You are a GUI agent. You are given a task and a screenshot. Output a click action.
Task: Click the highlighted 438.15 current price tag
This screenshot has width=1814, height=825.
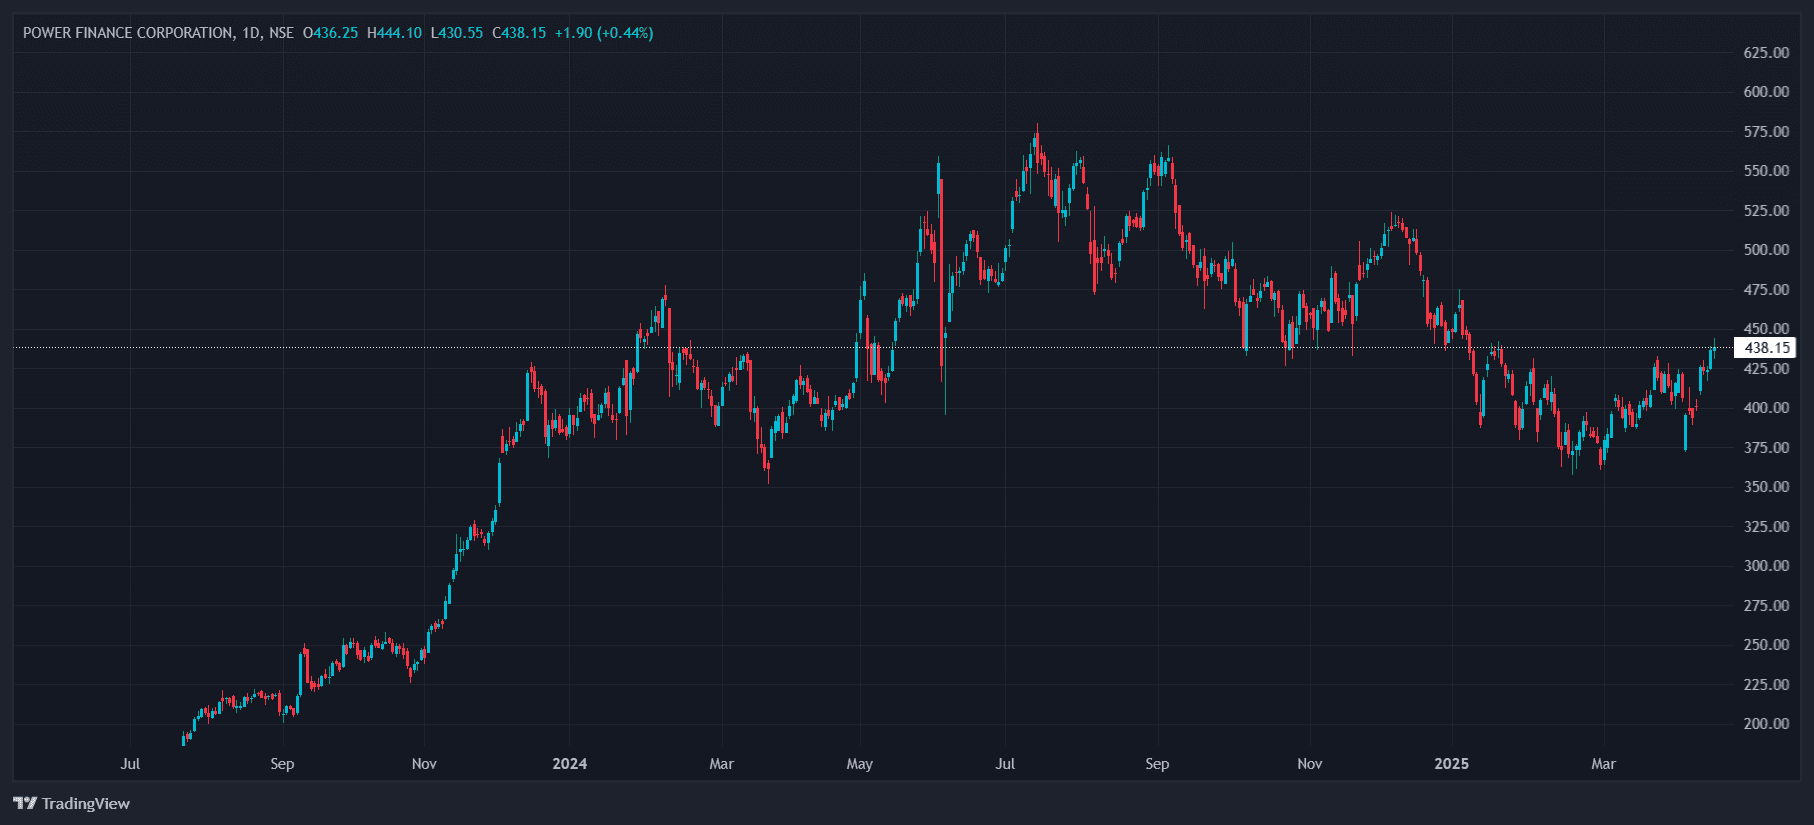tap(1765, 348)
